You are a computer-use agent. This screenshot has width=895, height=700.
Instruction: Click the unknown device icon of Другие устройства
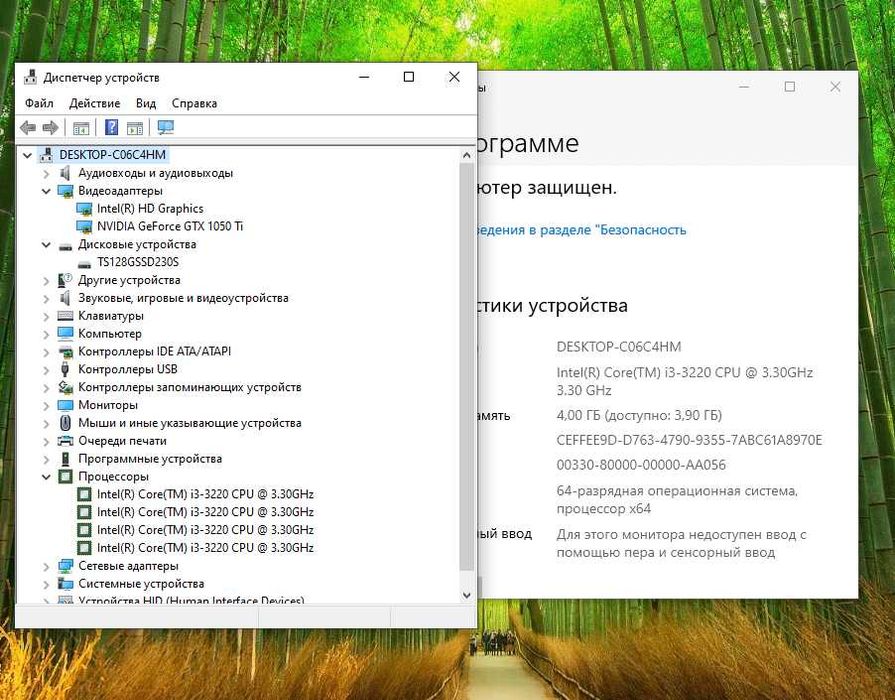65,280
